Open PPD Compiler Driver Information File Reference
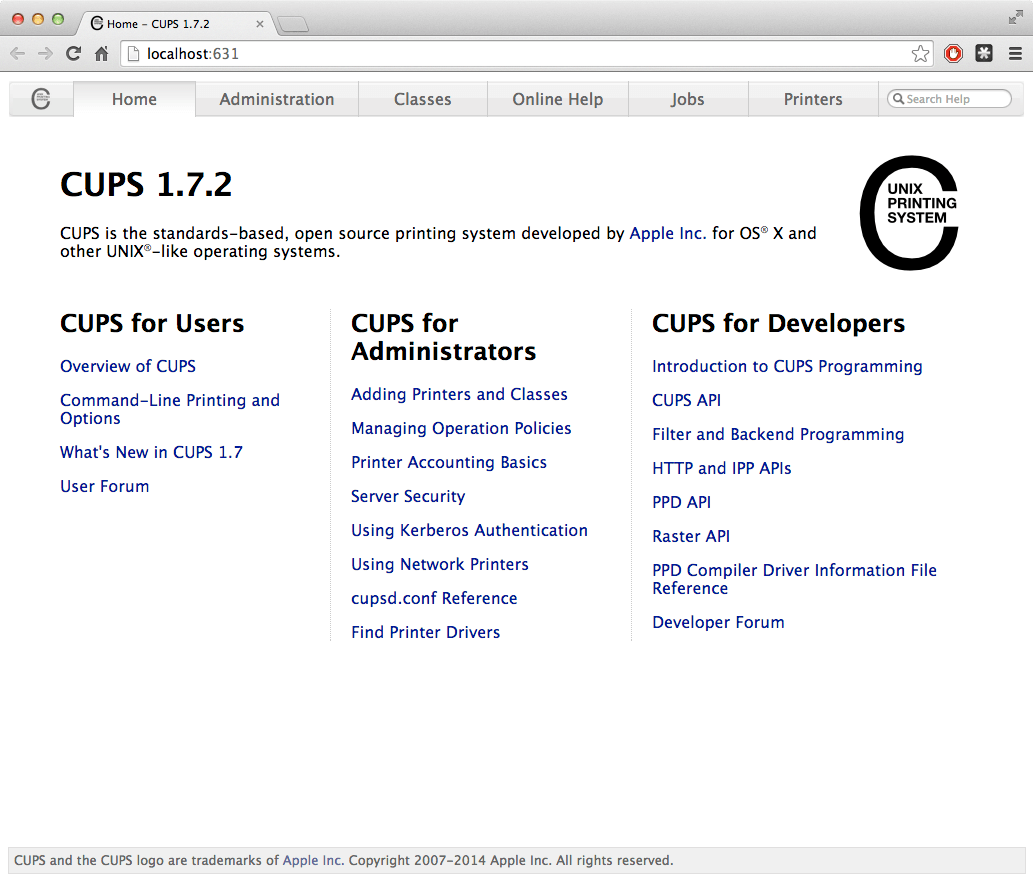This screenshot has height=882, width=1033. 795,579
